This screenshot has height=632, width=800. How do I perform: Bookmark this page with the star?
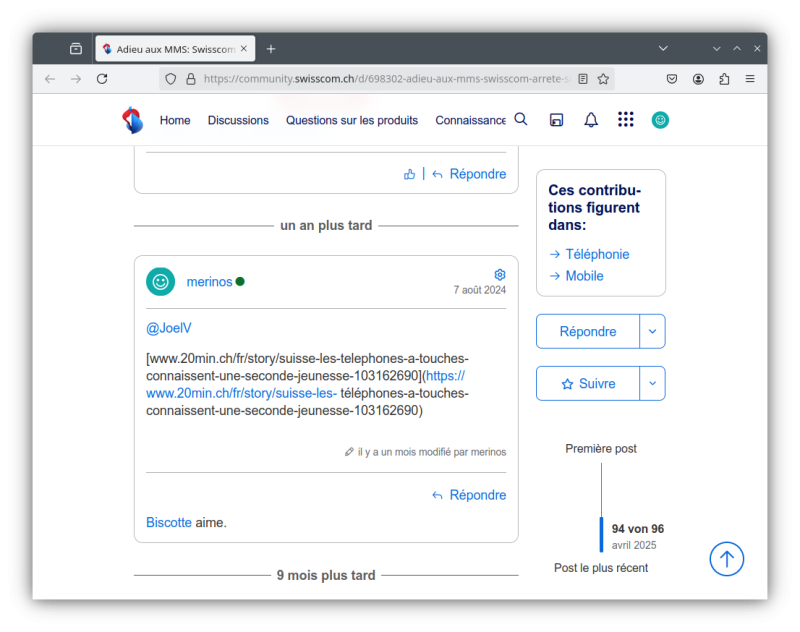point(603,79)
